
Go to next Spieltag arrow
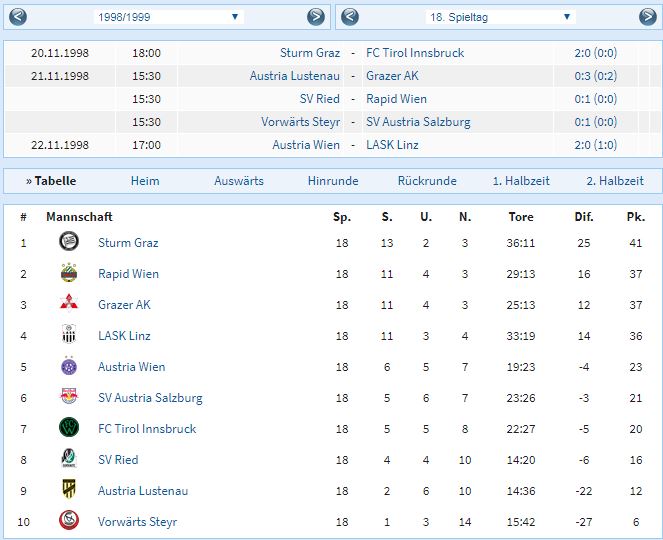[x=648, y=17]
